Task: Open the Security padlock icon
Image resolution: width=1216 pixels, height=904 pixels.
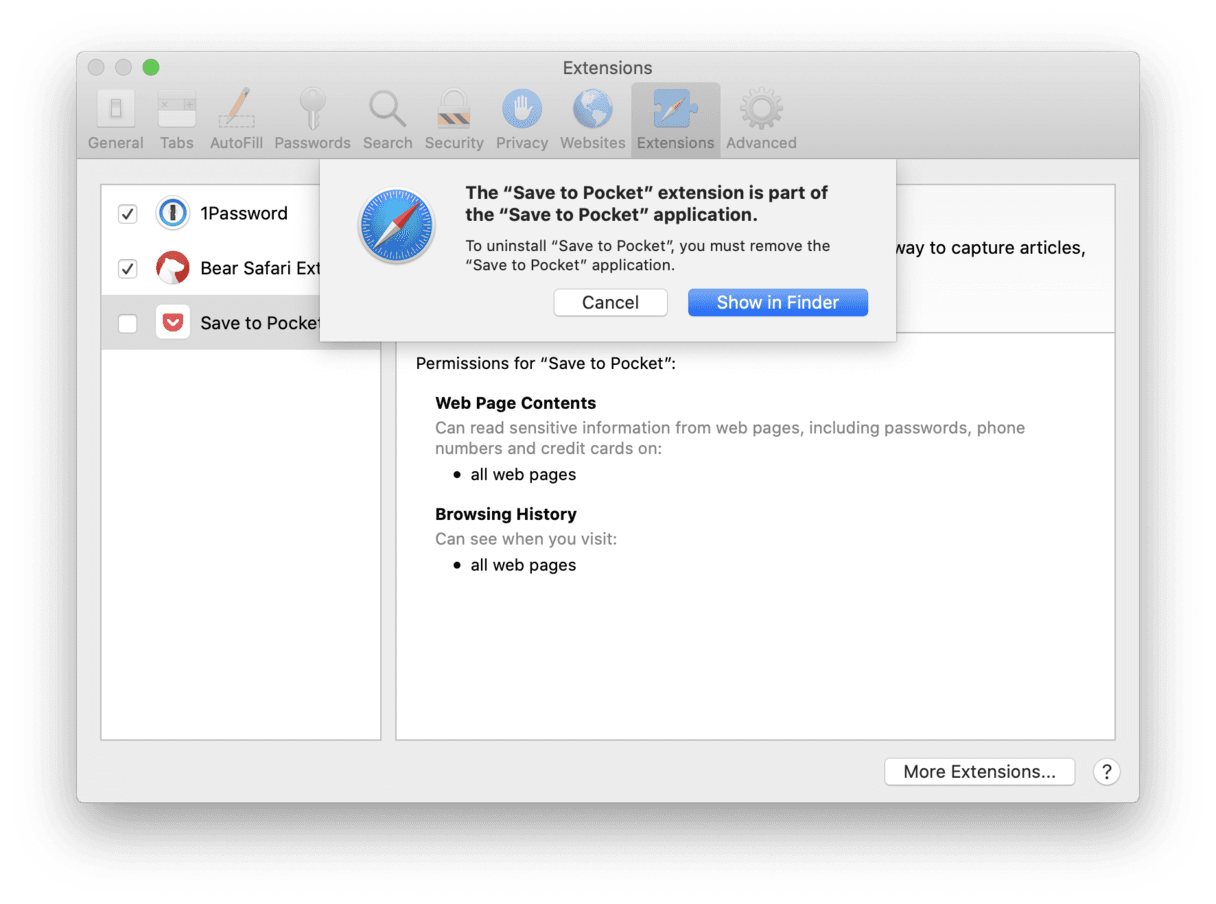Action: pos(454,109)
